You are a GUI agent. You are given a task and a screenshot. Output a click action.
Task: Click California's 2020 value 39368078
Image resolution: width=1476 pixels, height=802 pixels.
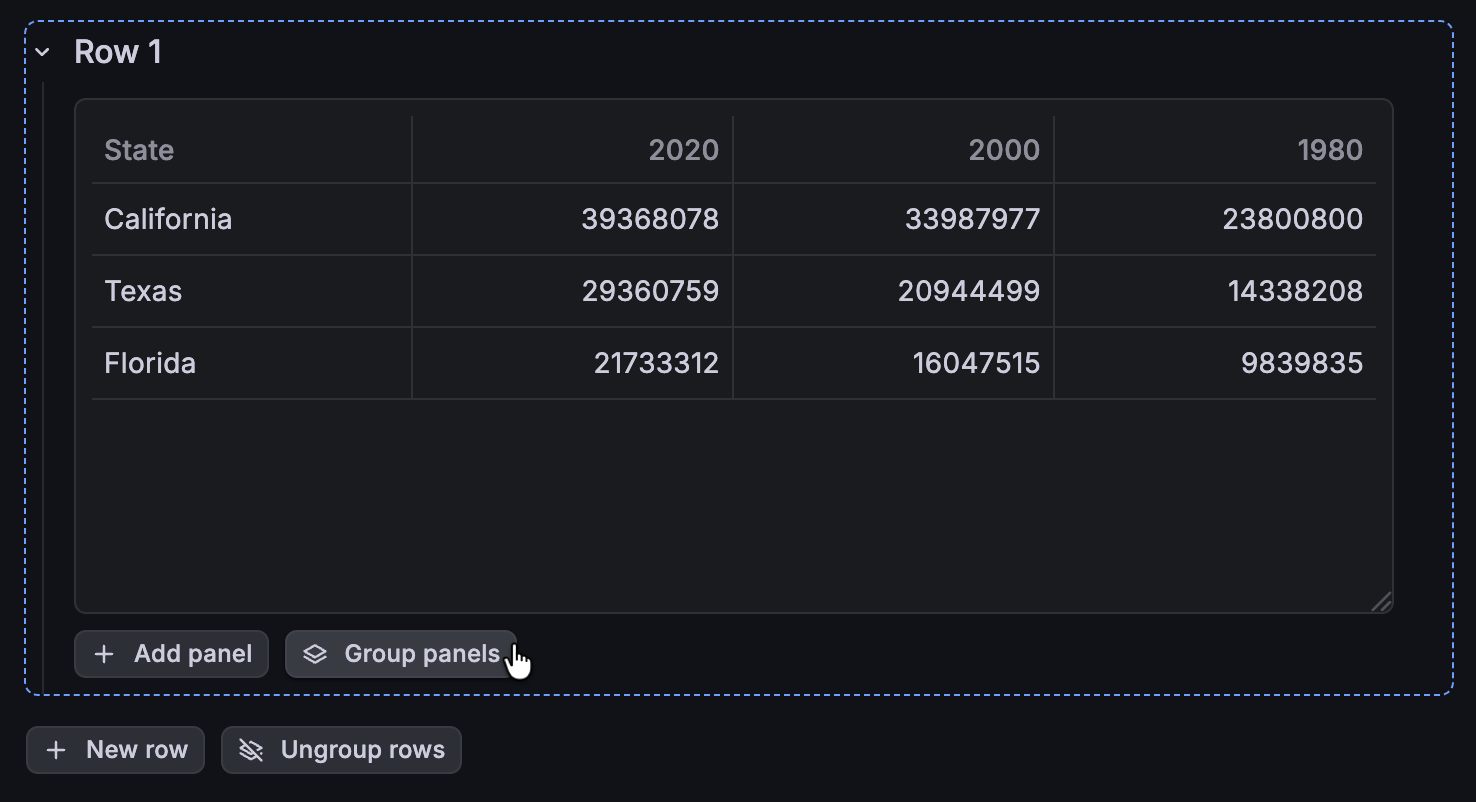pos(650,219)
